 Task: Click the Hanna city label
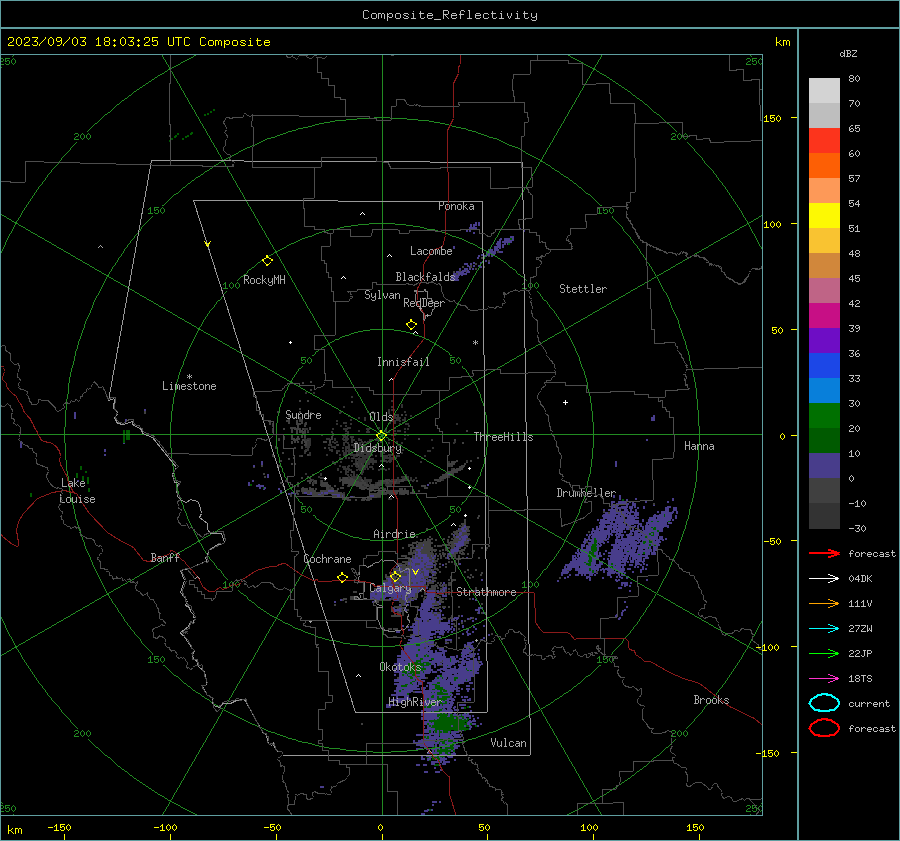click(699, 446)
